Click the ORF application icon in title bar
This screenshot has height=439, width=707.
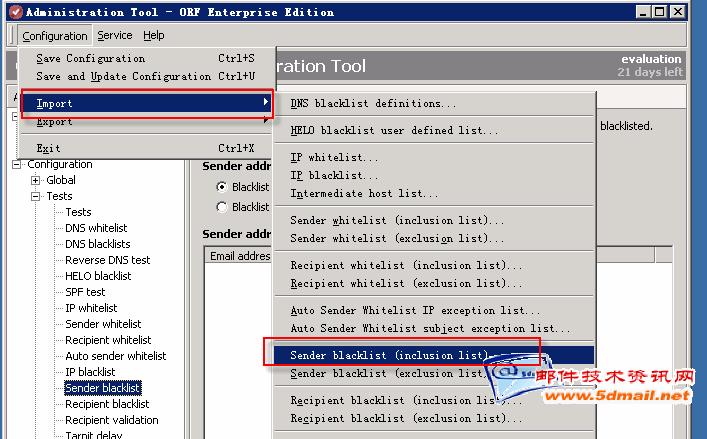coord(13,12)
